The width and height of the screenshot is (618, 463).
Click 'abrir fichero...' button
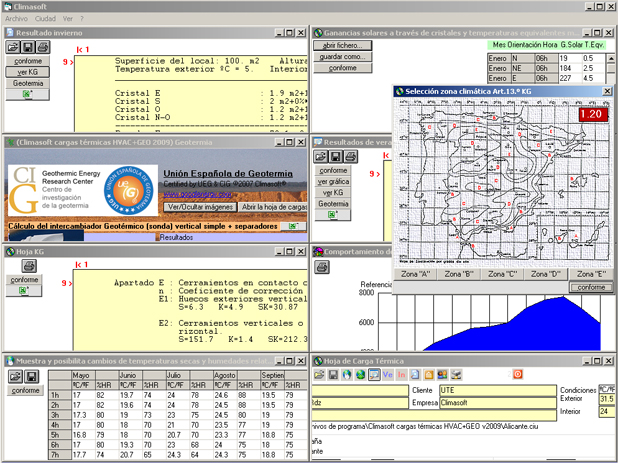[342, 45]
